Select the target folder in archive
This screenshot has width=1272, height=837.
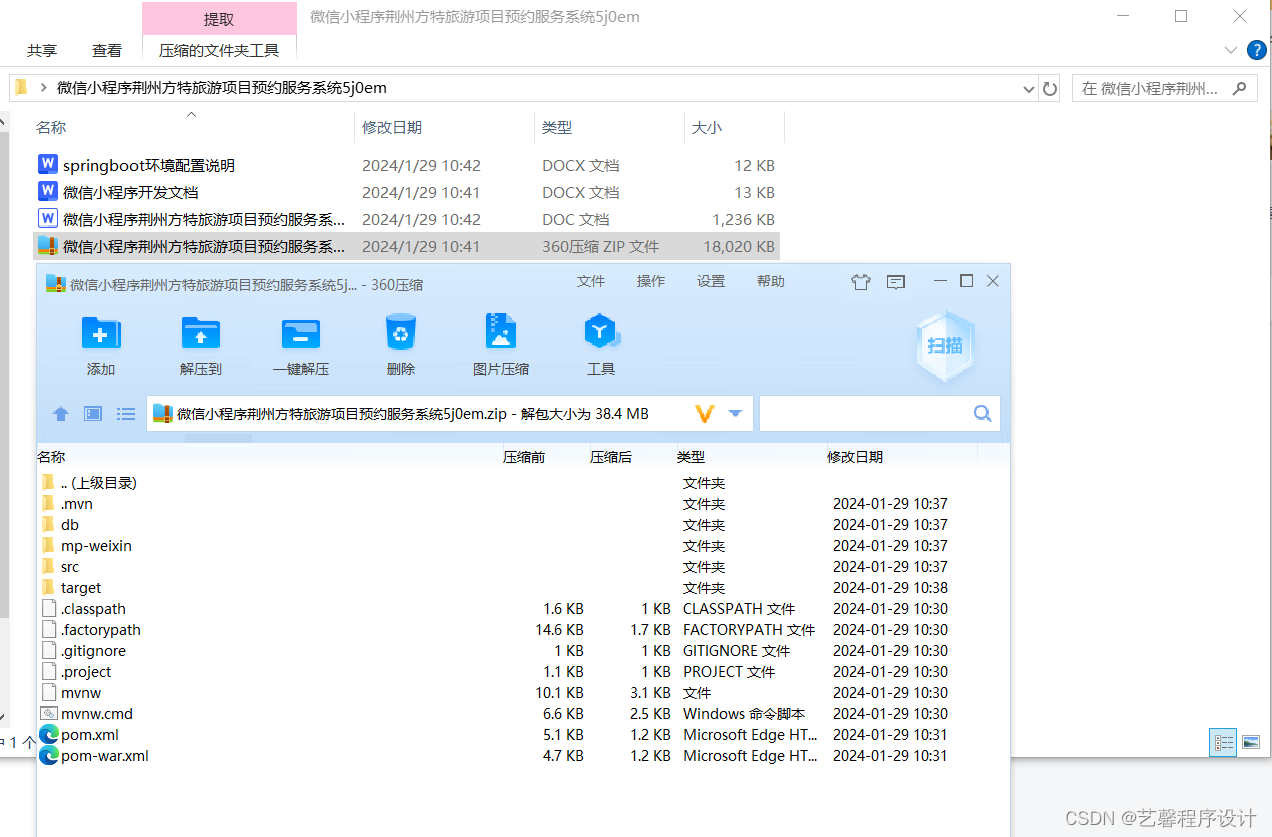[x=80, y=588]
